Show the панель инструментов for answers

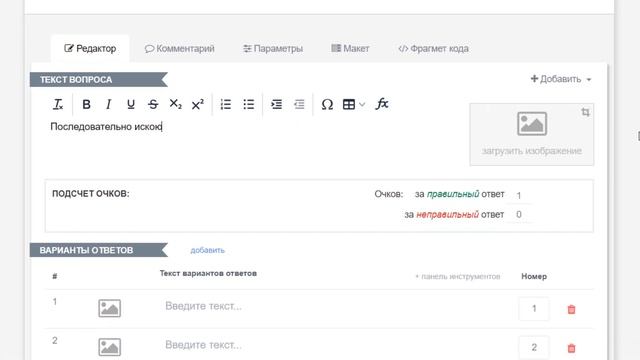(458, 276)
